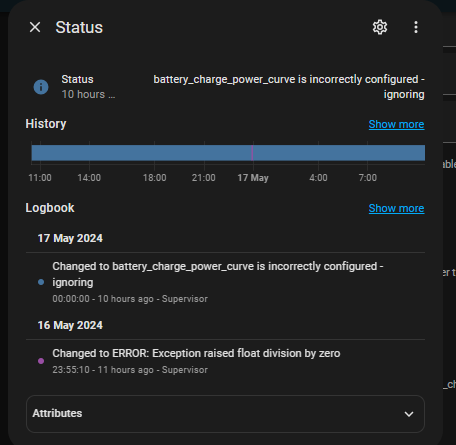This screenshot has height=445, width=456.
Task: Click the Status state text row
Action: 225,87
